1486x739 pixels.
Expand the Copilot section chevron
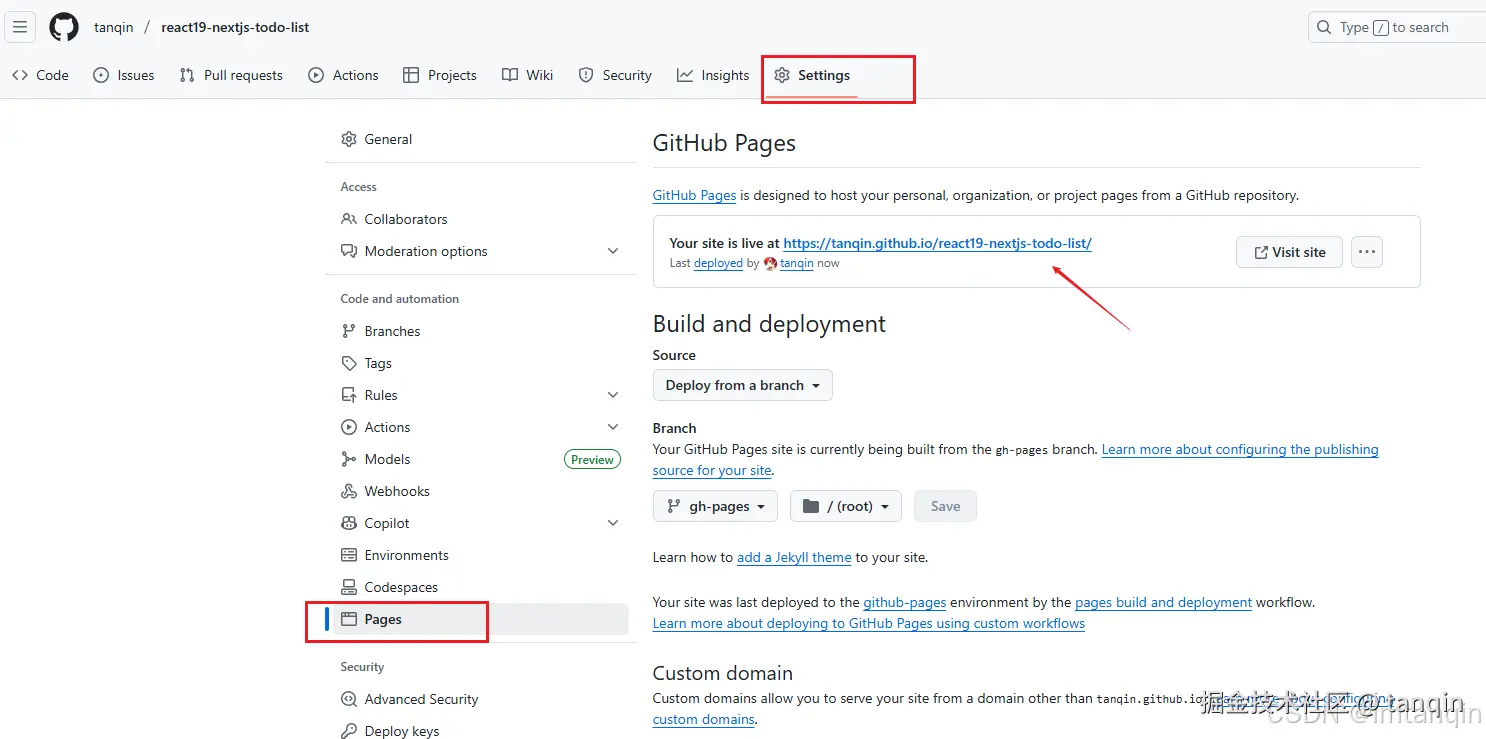[613, 523]
